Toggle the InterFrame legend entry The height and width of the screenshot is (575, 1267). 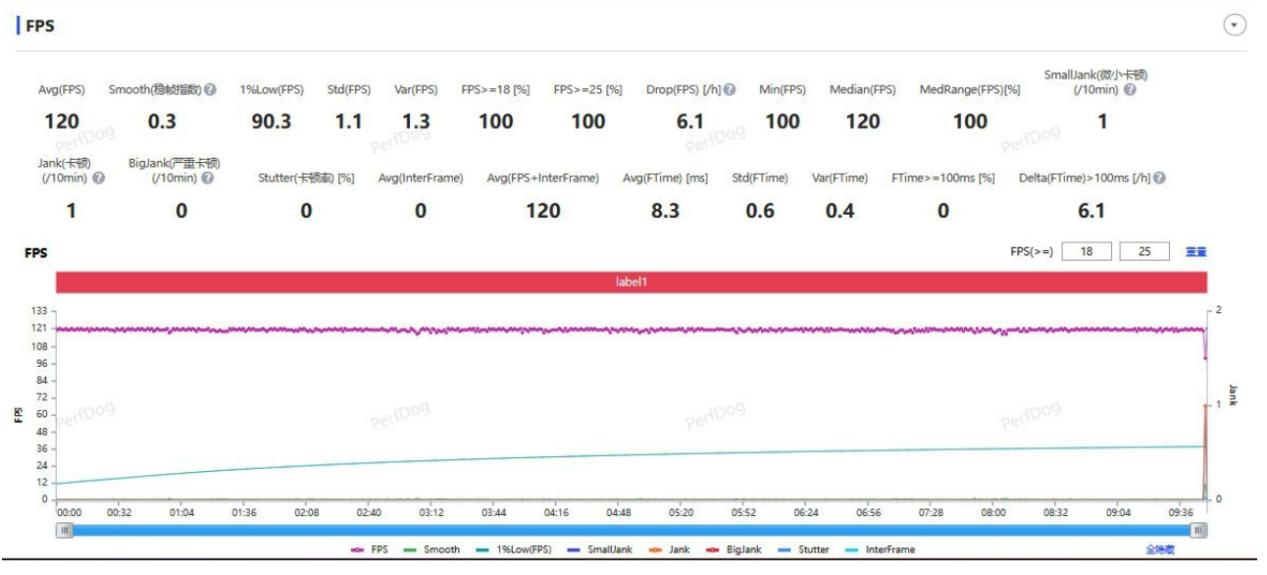[878, 549]
